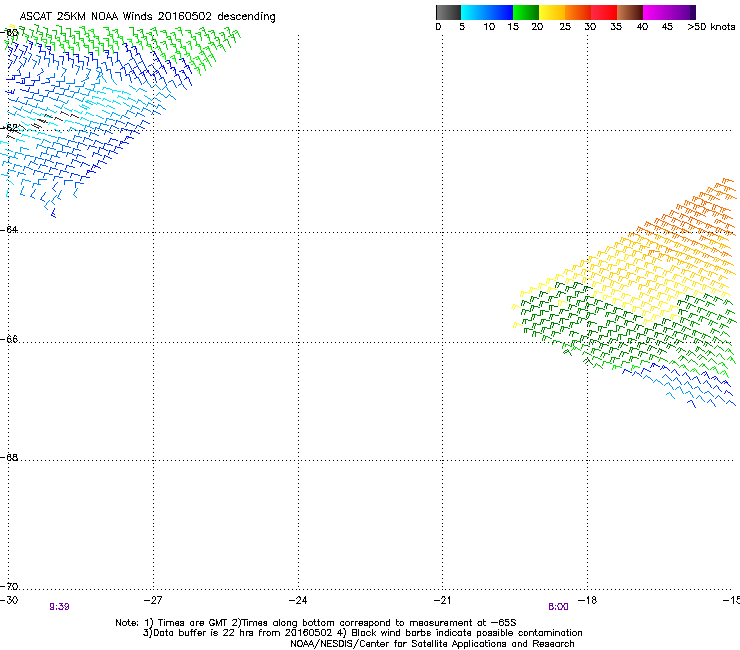
Task: Click the "40" label under the color bar
Action: click(x=642, y=27)
